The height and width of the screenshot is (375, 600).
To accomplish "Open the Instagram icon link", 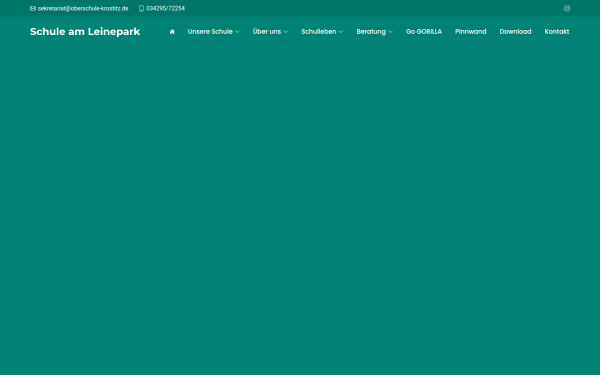I will coord(567,8).
